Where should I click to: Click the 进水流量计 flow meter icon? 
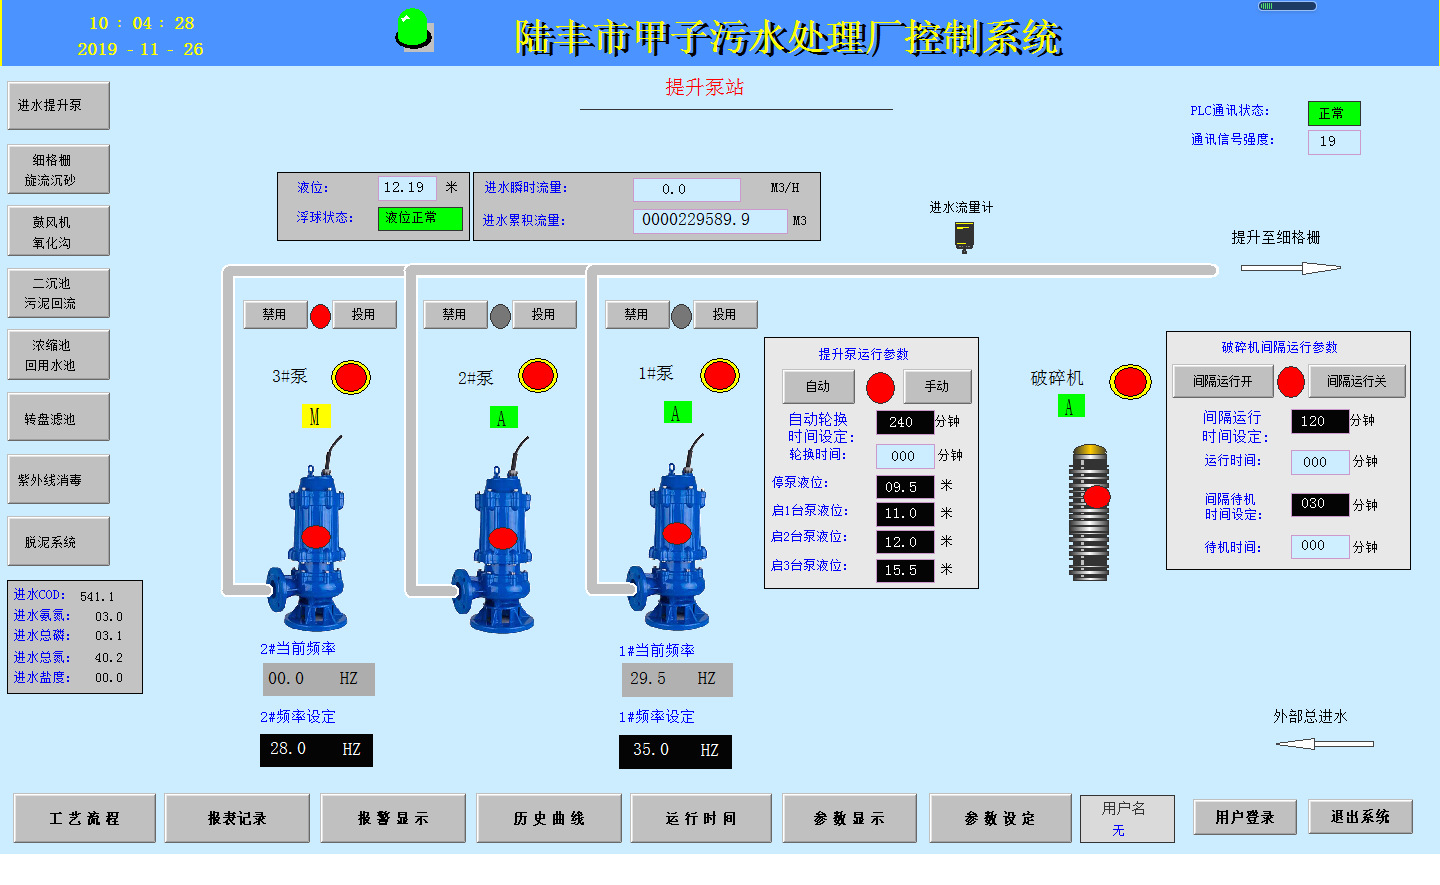point(964,237)
